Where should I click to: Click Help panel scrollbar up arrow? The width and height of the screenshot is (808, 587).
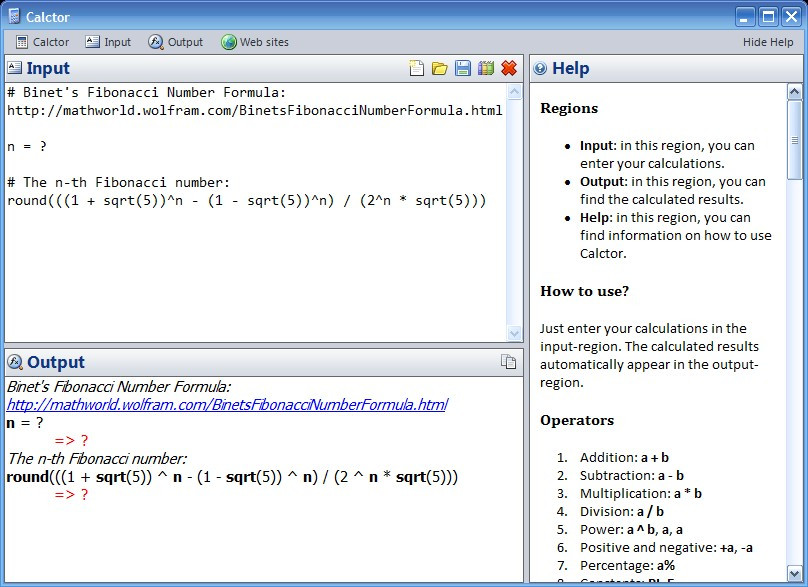[x=795, y=92]
